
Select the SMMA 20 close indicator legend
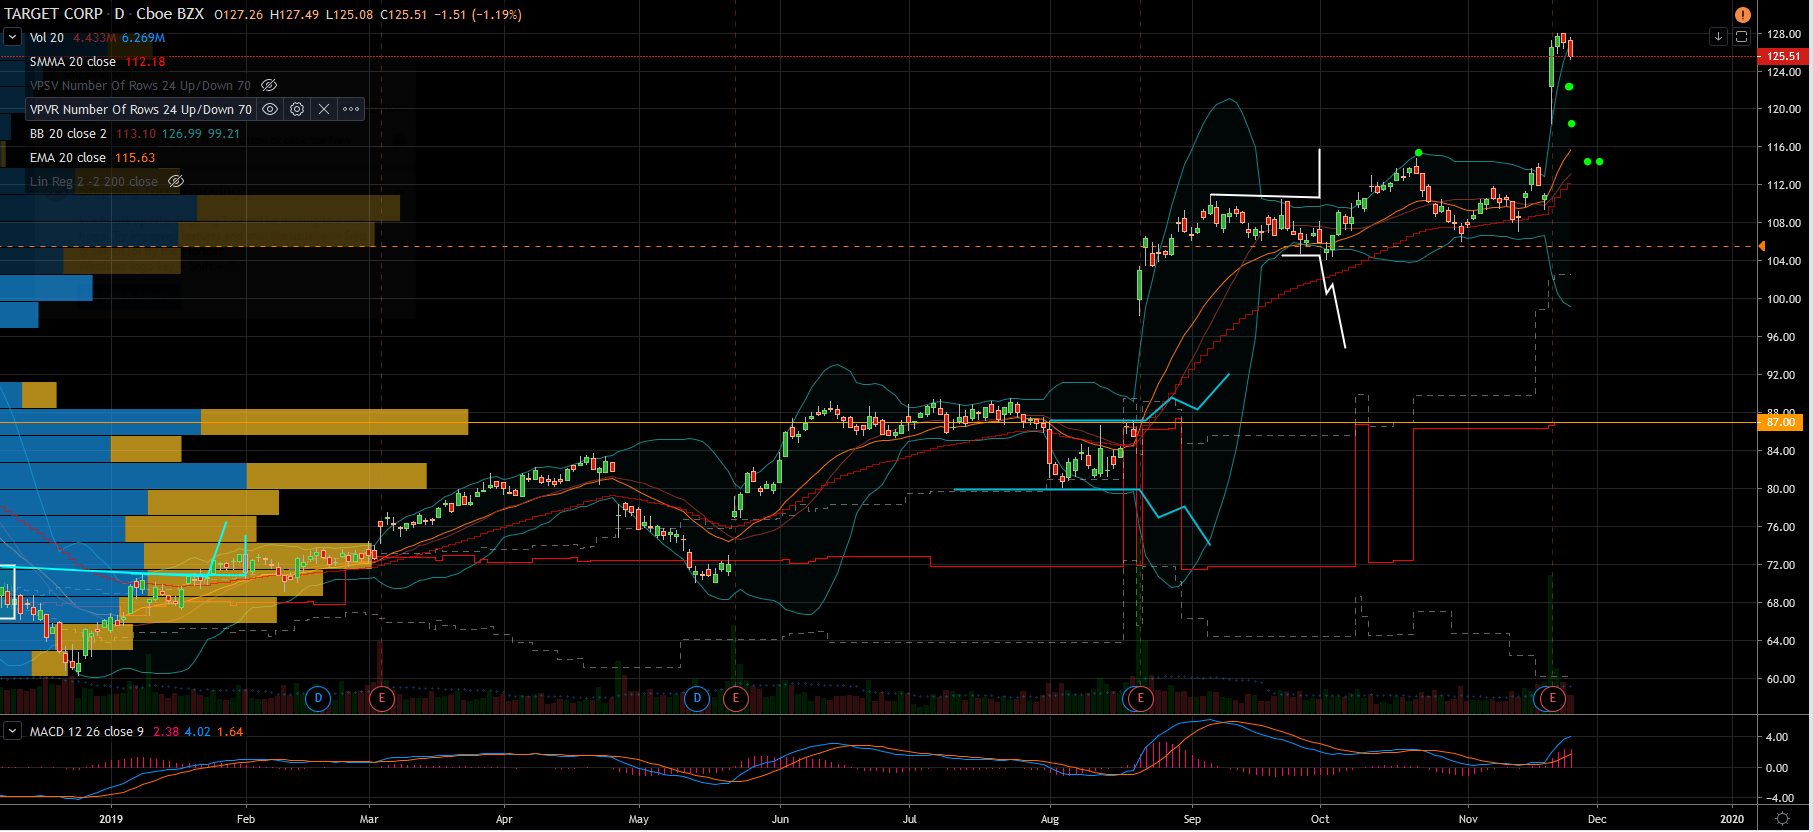point(73,61)
